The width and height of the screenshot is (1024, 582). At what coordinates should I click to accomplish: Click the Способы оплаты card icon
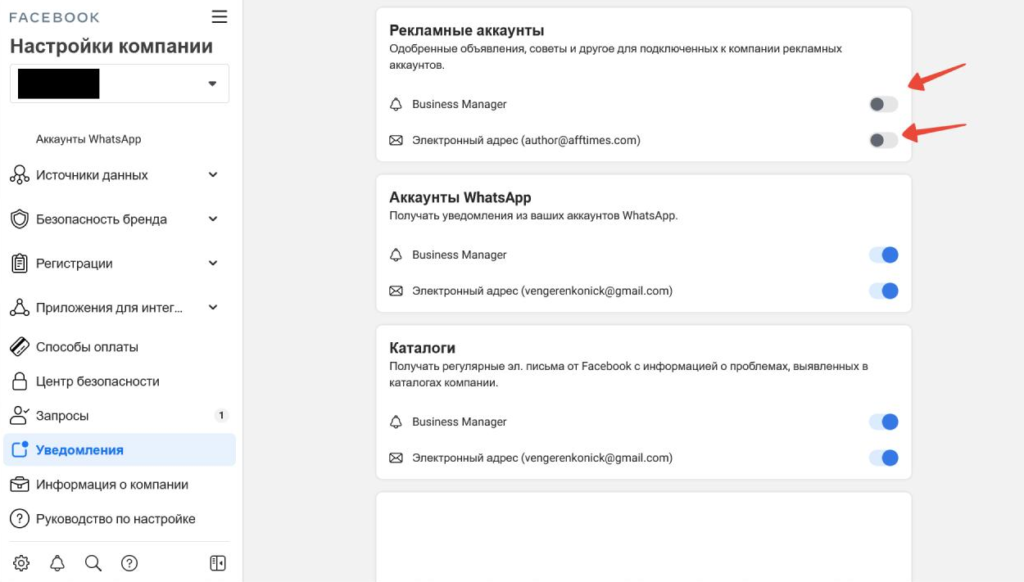20,347
